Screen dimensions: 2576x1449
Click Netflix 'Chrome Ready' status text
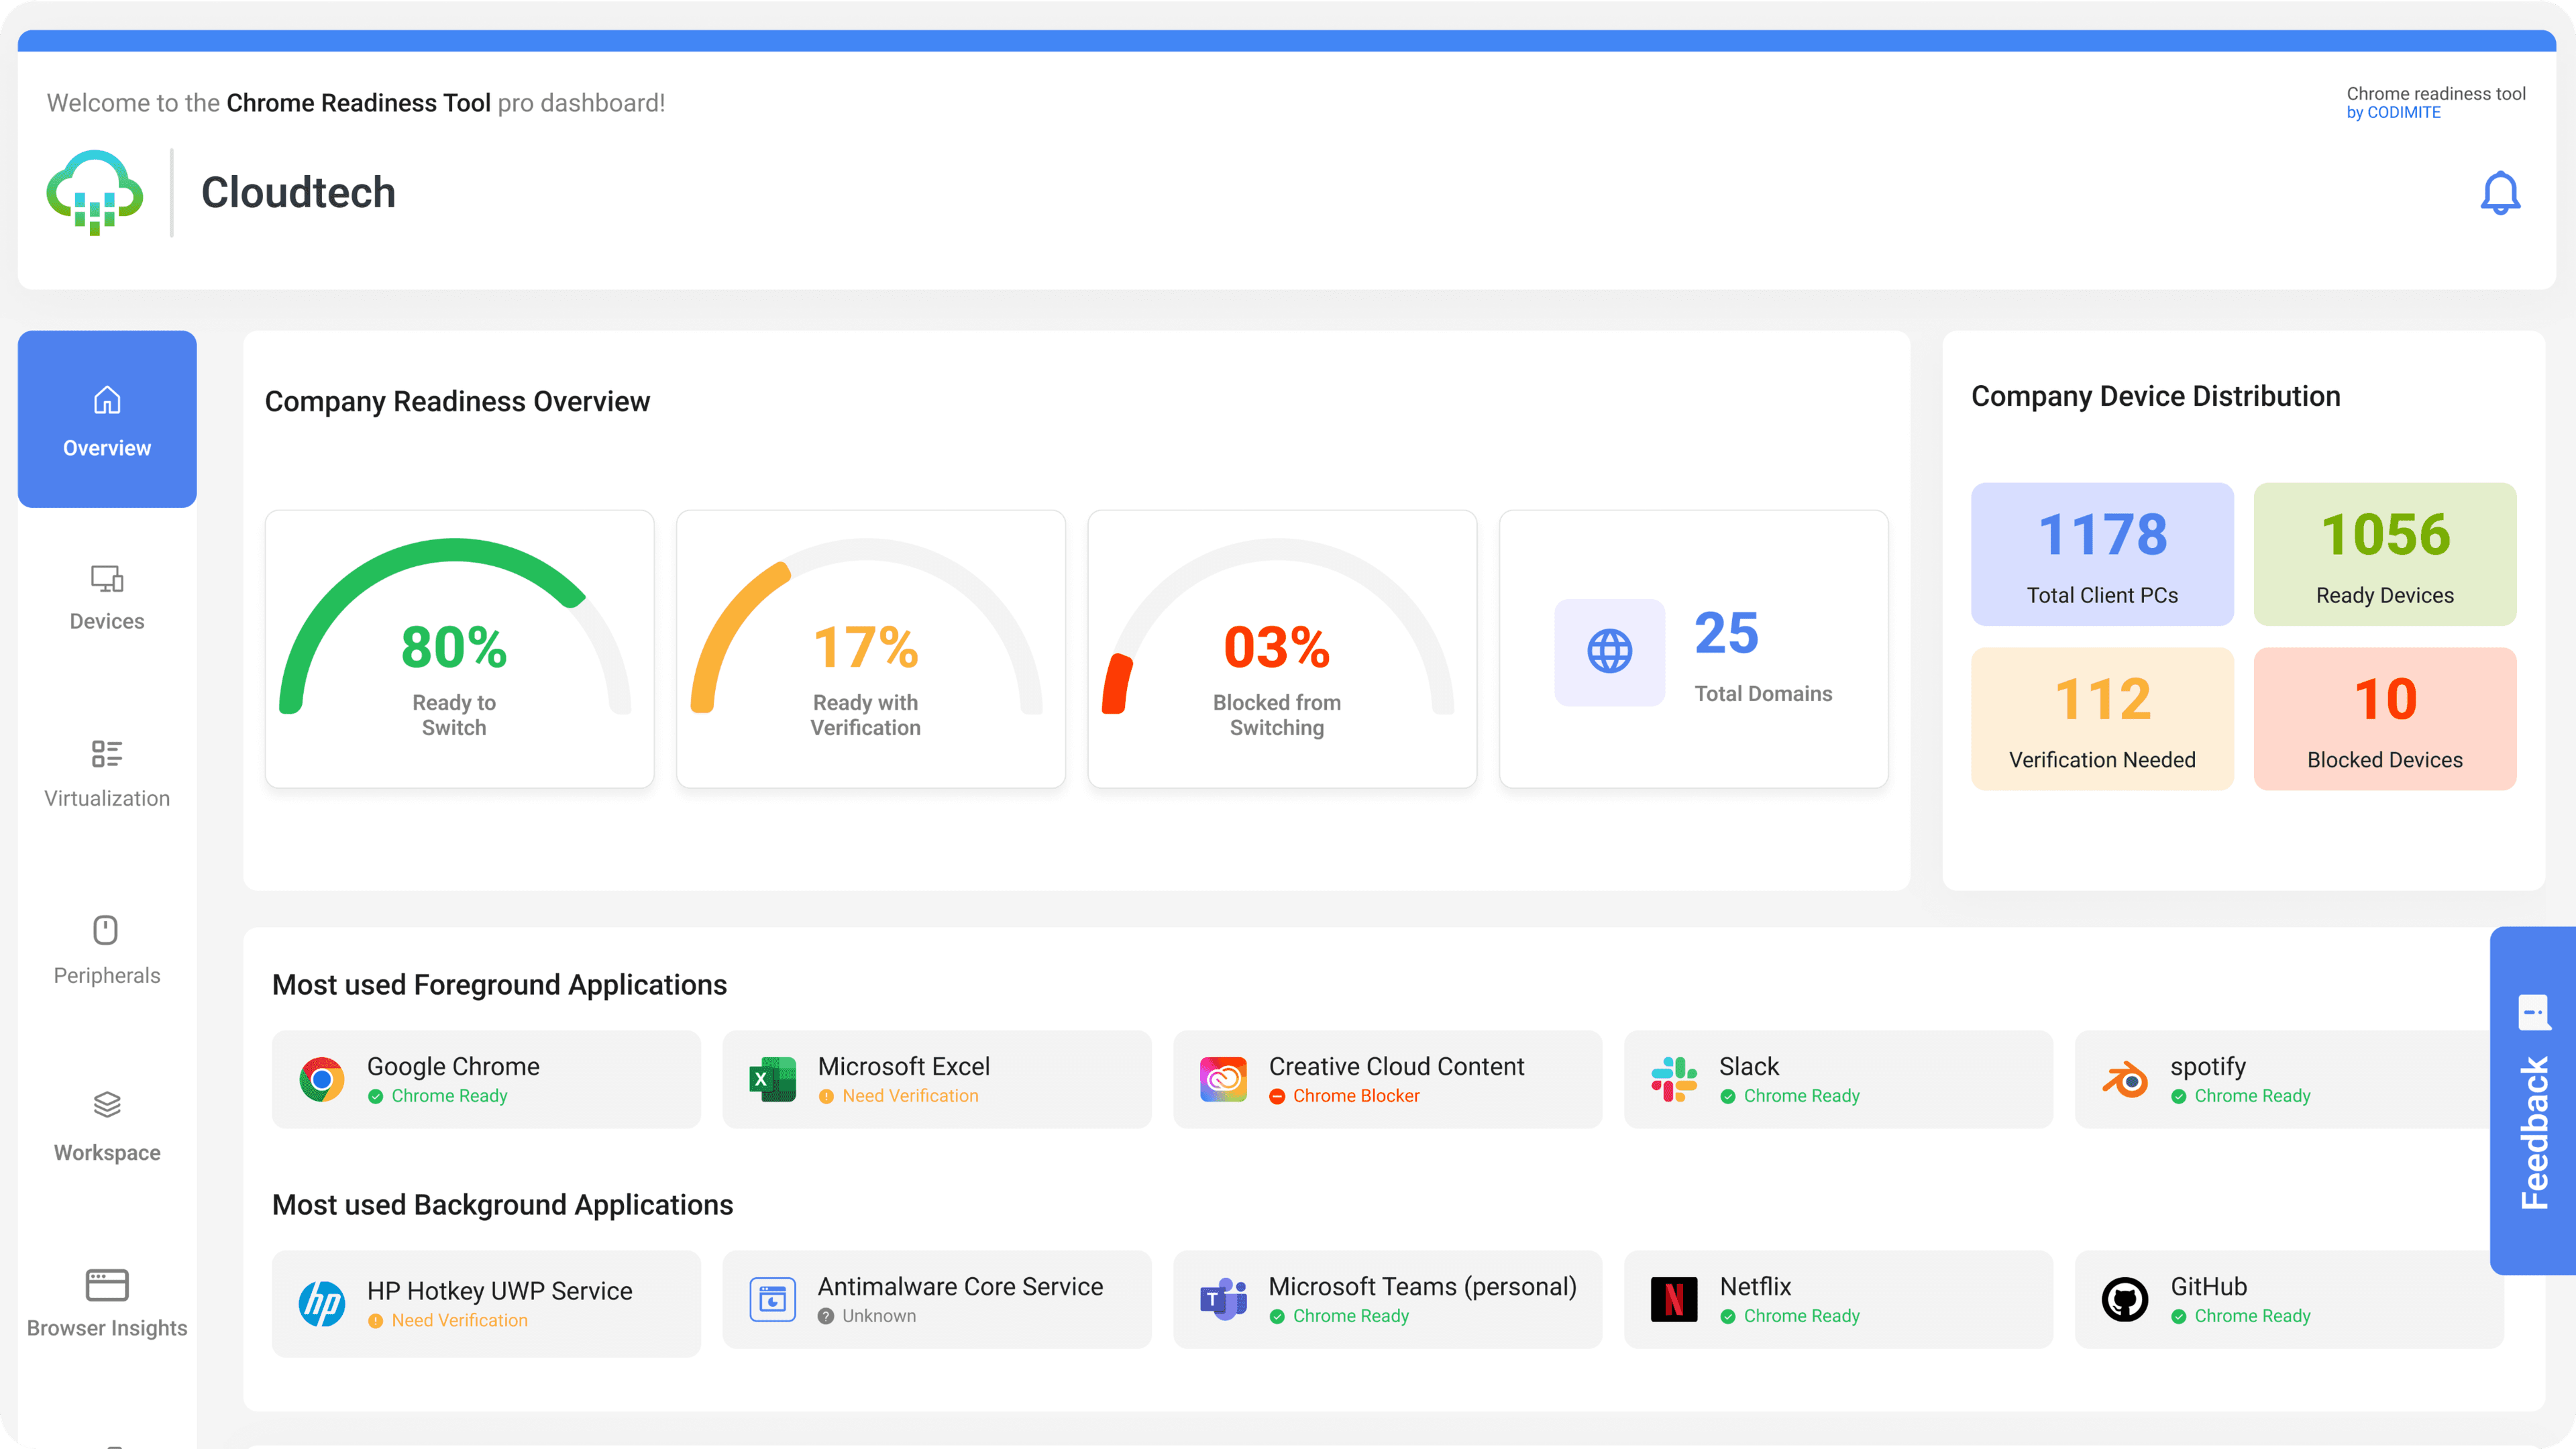pyautogui.click(x=1801, y=1316)
